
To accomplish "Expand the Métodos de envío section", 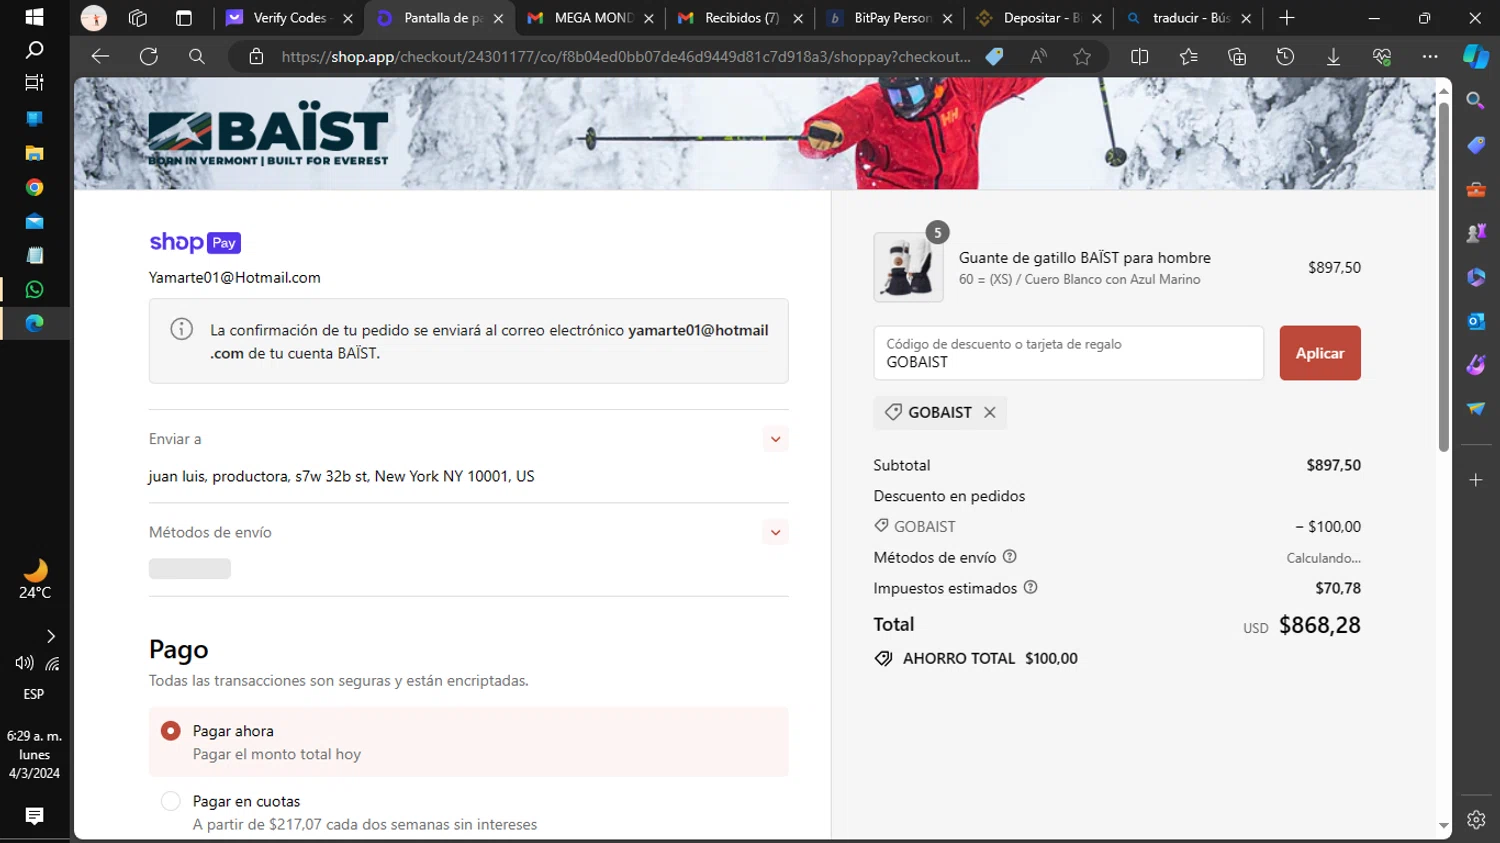I will (x=775, y=532).
